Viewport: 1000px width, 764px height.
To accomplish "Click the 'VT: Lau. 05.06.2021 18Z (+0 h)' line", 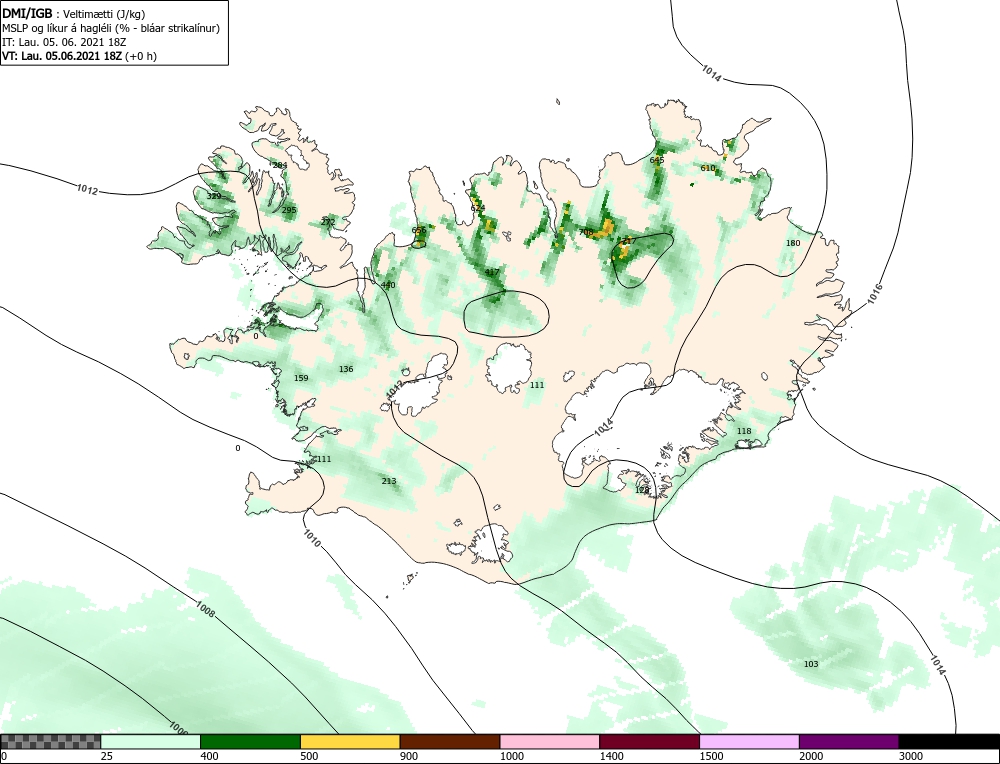I will pyautogui.click(x=79, y=56).
